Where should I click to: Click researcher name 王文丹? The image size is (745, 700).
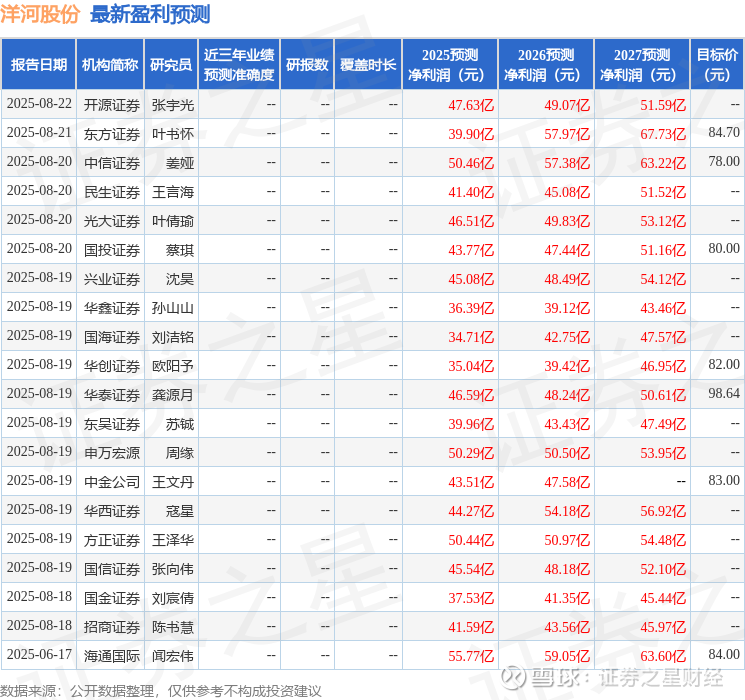click(173, 482)
